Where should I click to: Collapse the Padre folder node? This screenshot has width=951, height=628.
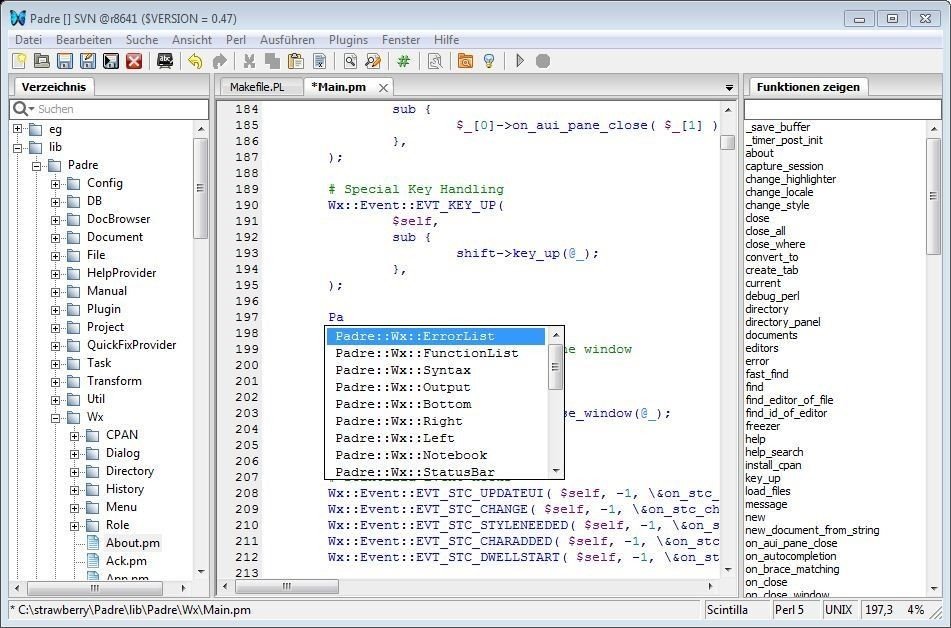point(36,165)
